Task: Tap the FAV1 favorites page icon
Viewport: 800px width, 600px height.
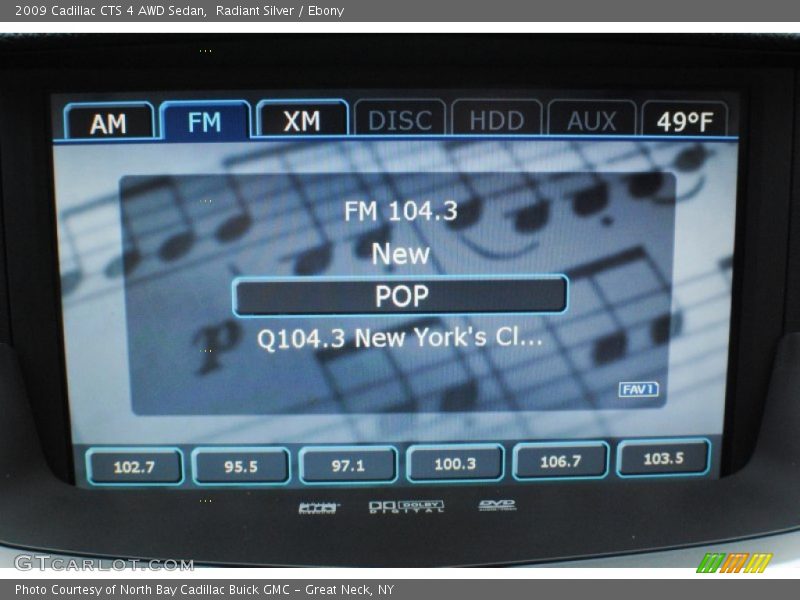Action: (x=638, y=389)
